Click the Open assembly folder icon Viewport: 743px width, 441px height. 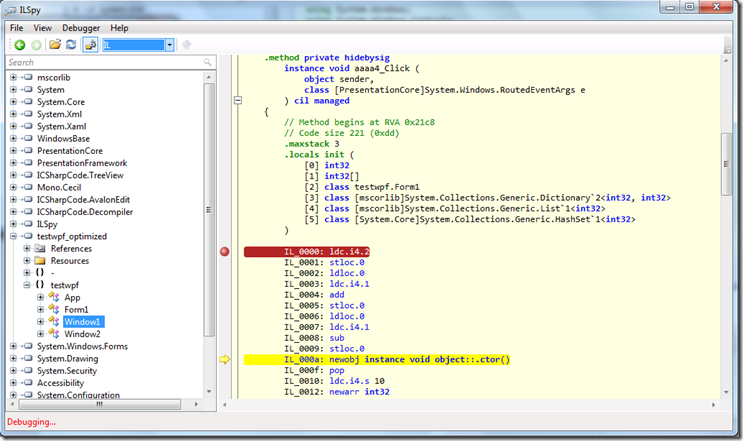point(55,45)
